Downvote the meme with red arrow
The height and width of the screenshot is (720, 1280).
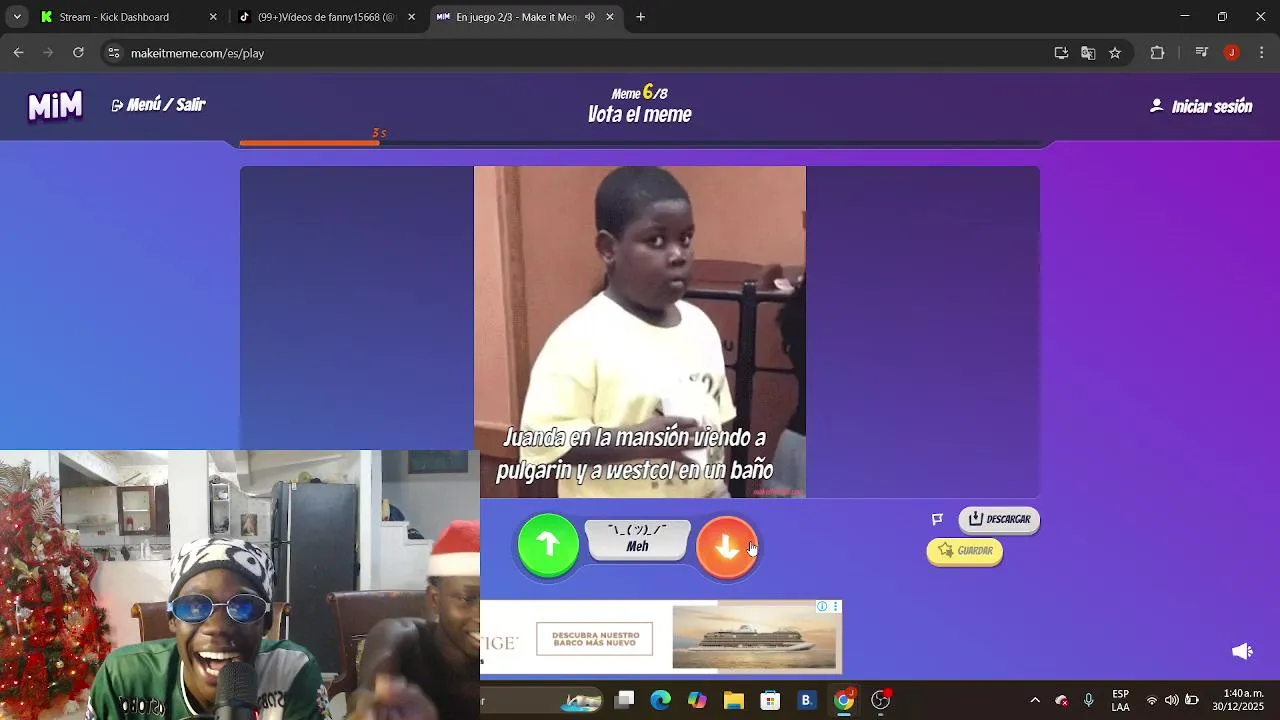[x=727, y=546]
